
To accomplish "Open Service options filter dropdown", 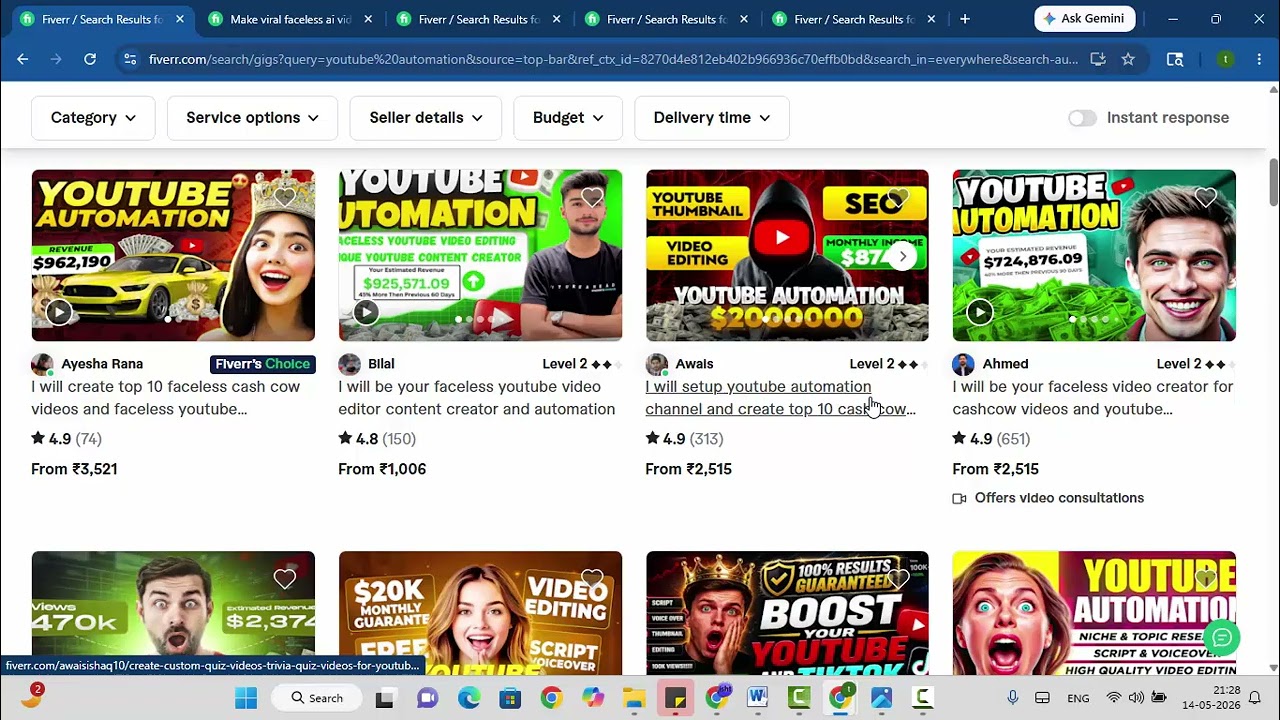I will point(252,118).
